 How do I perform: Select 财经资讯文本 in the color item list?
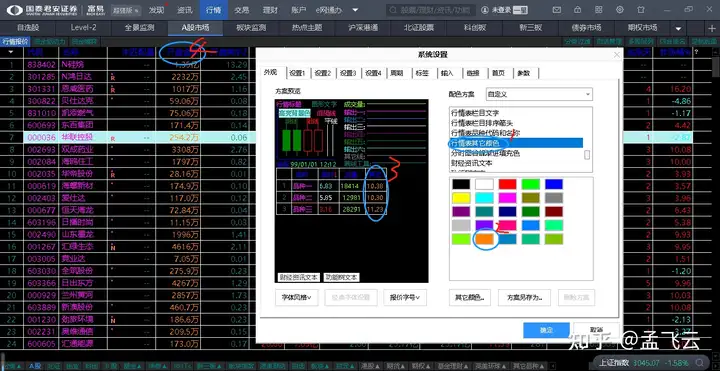click(x=472, y=163)
